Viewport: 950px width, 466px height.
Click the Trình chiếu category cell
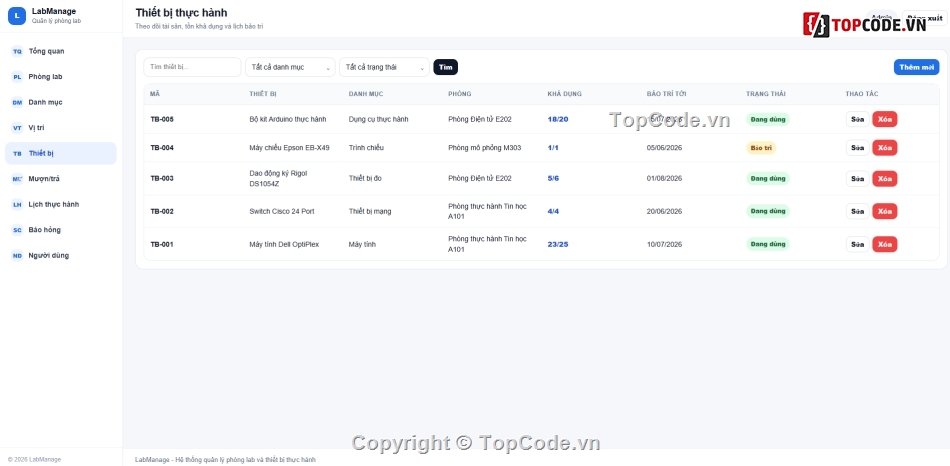click(x=366, y=148)
